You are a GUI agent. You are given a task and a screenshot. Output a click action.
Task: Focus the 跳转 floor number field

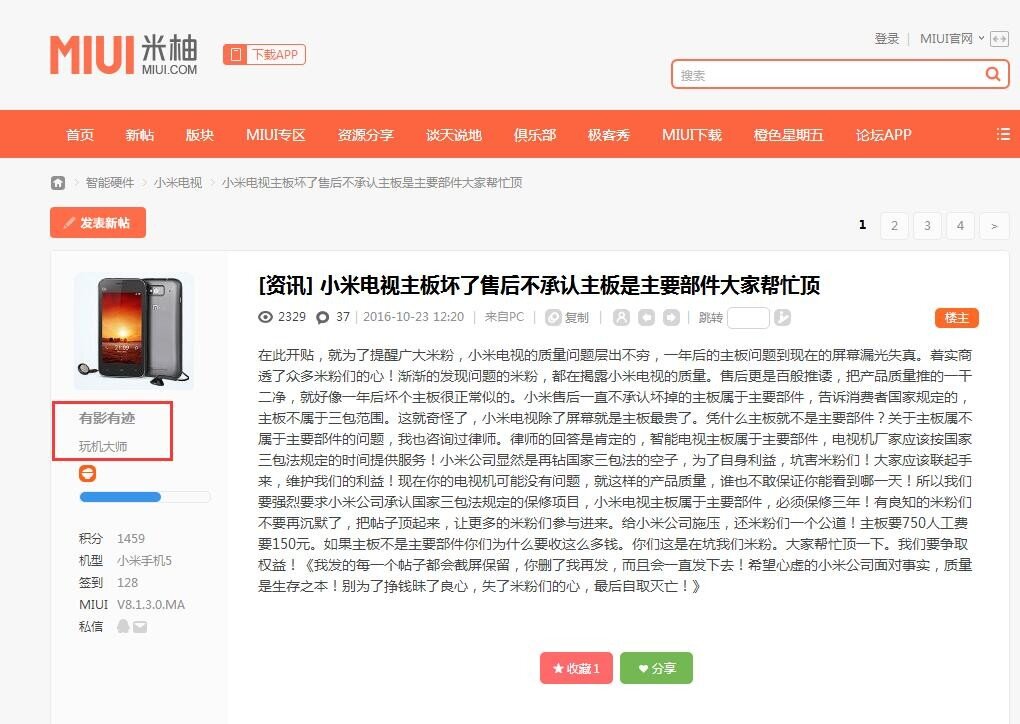click(x=748, y=317)
